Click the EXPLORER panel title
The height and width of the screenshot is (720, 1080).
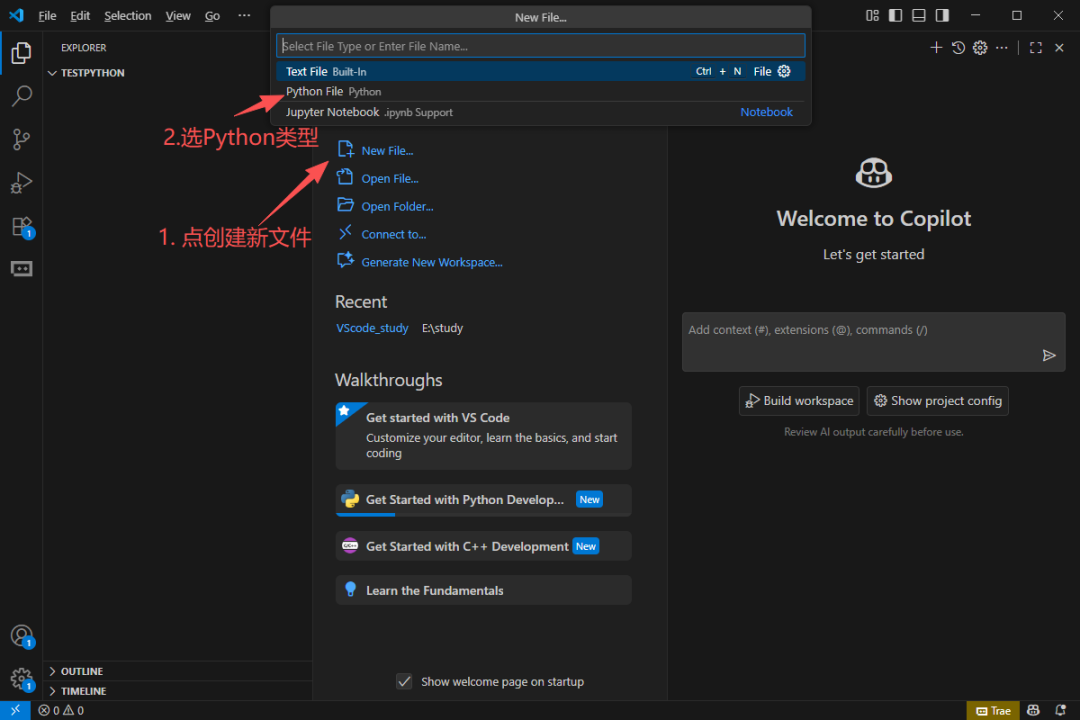tap(83, 48)
